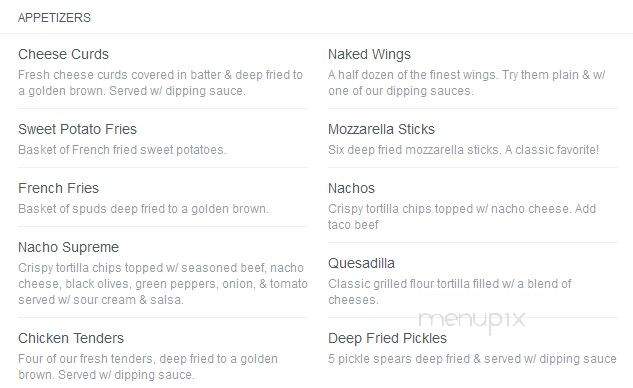Click the Naked Wings description text
This screenshot has height=388, width=633.
(x=467, y=83)
